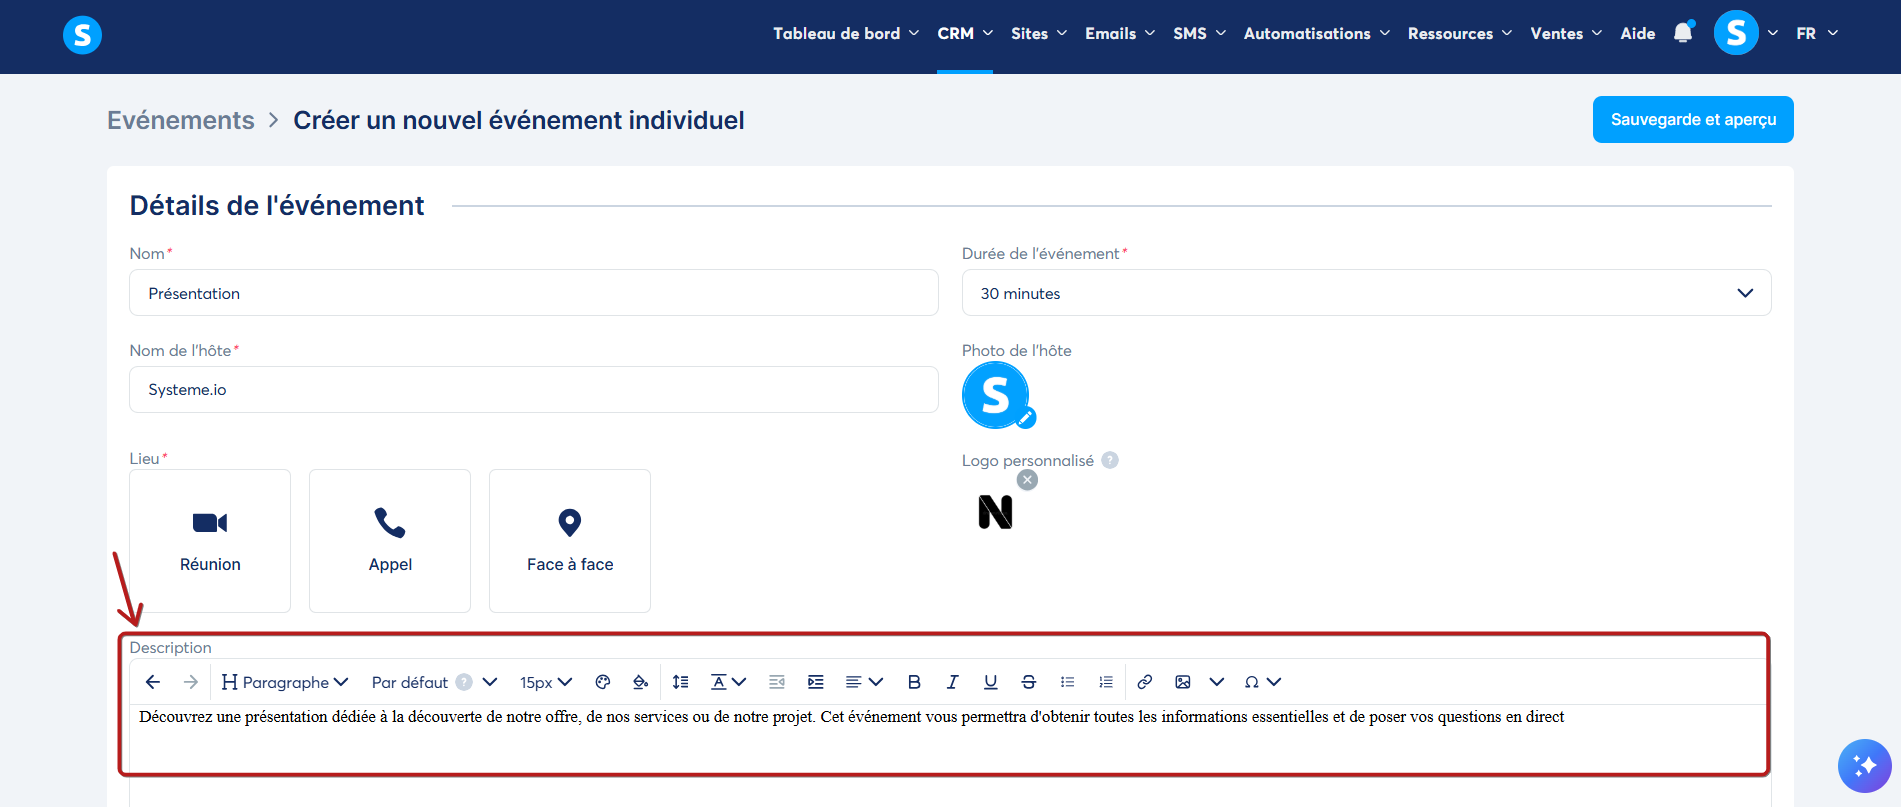Toggle underline formatting

pos(990,682)
